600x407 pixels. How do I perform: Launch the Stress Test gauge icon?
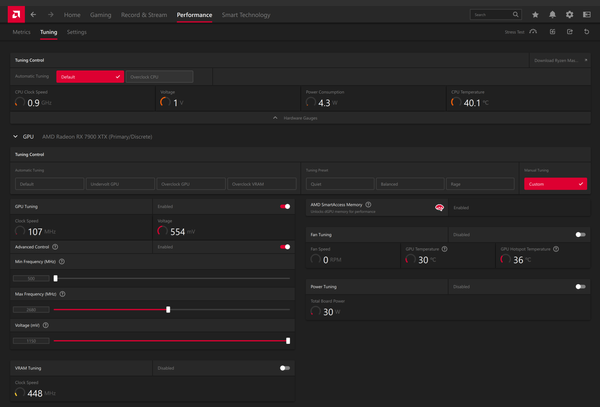point(534,32)
